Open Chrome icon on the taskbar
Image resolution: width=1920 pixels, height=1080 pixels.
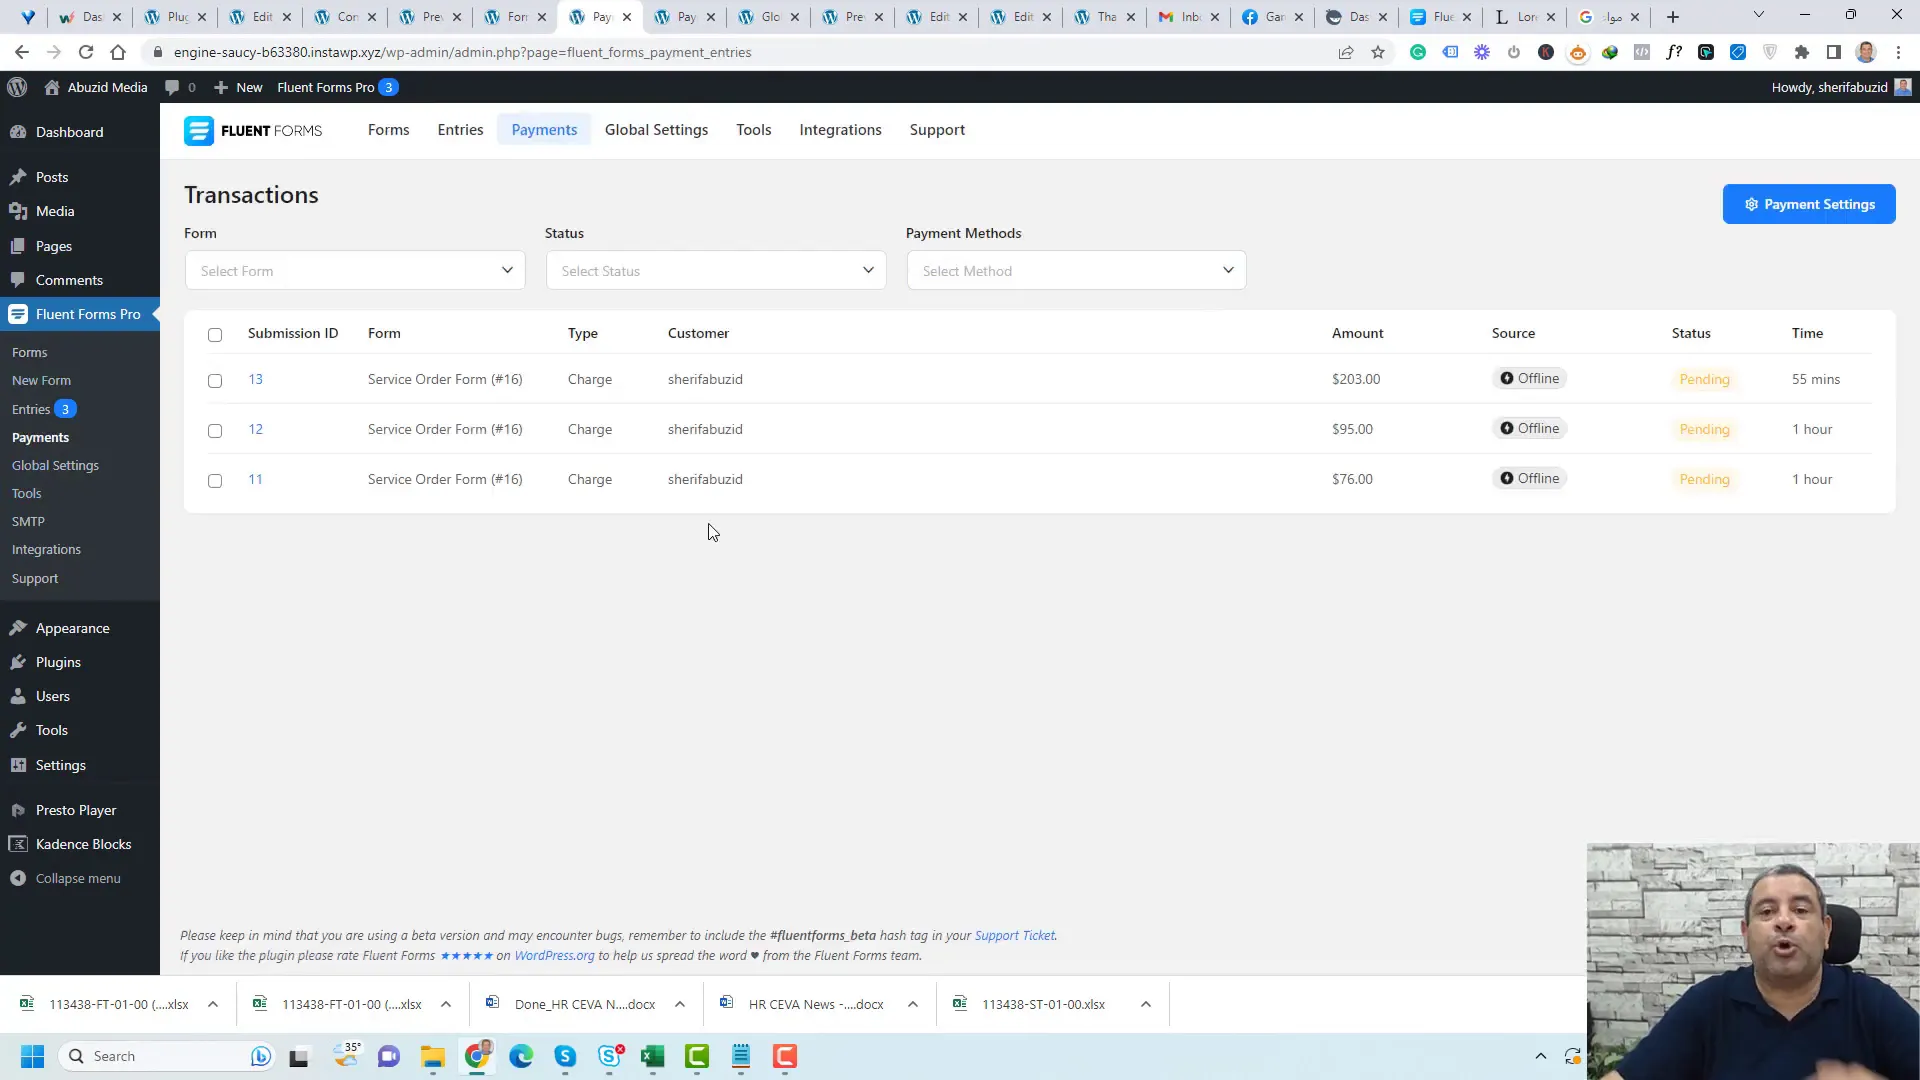477,1056
